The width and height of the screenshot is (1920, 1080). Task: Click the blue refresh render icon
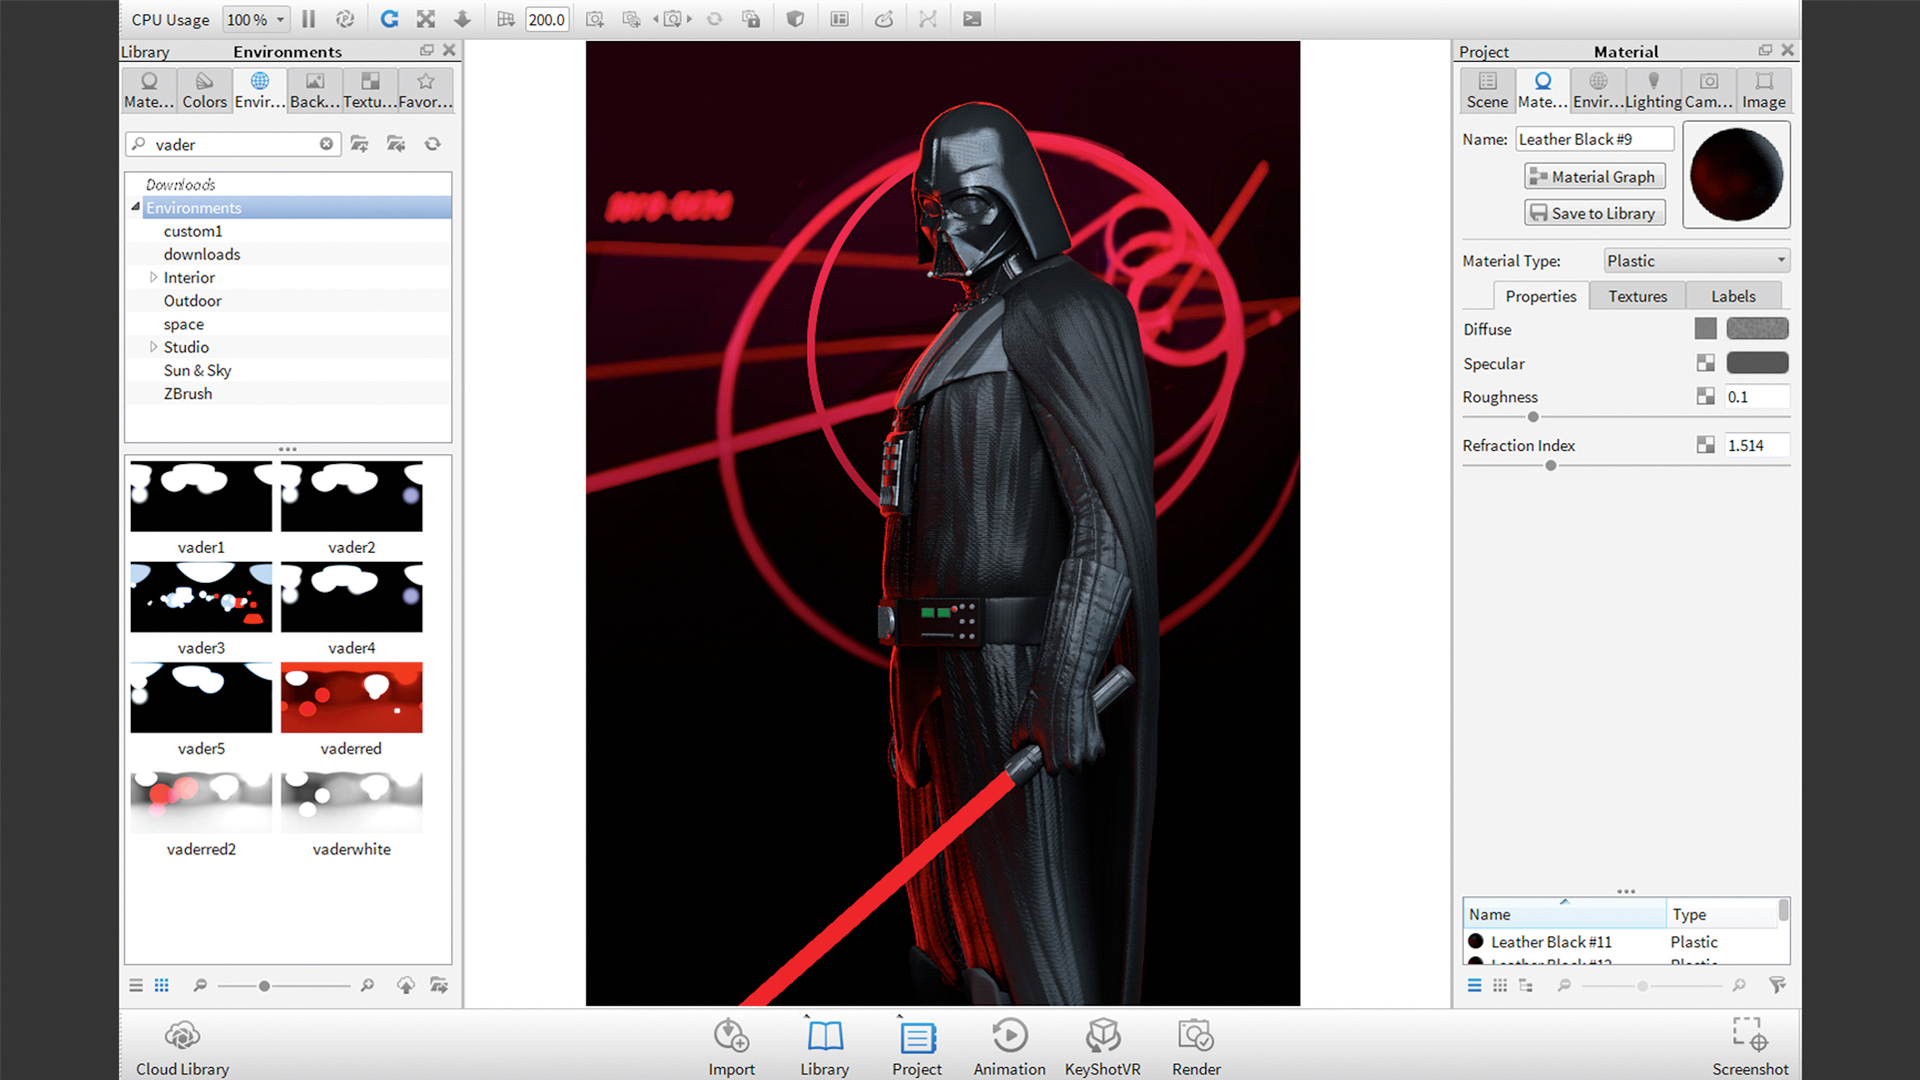[x=389, y=19]
